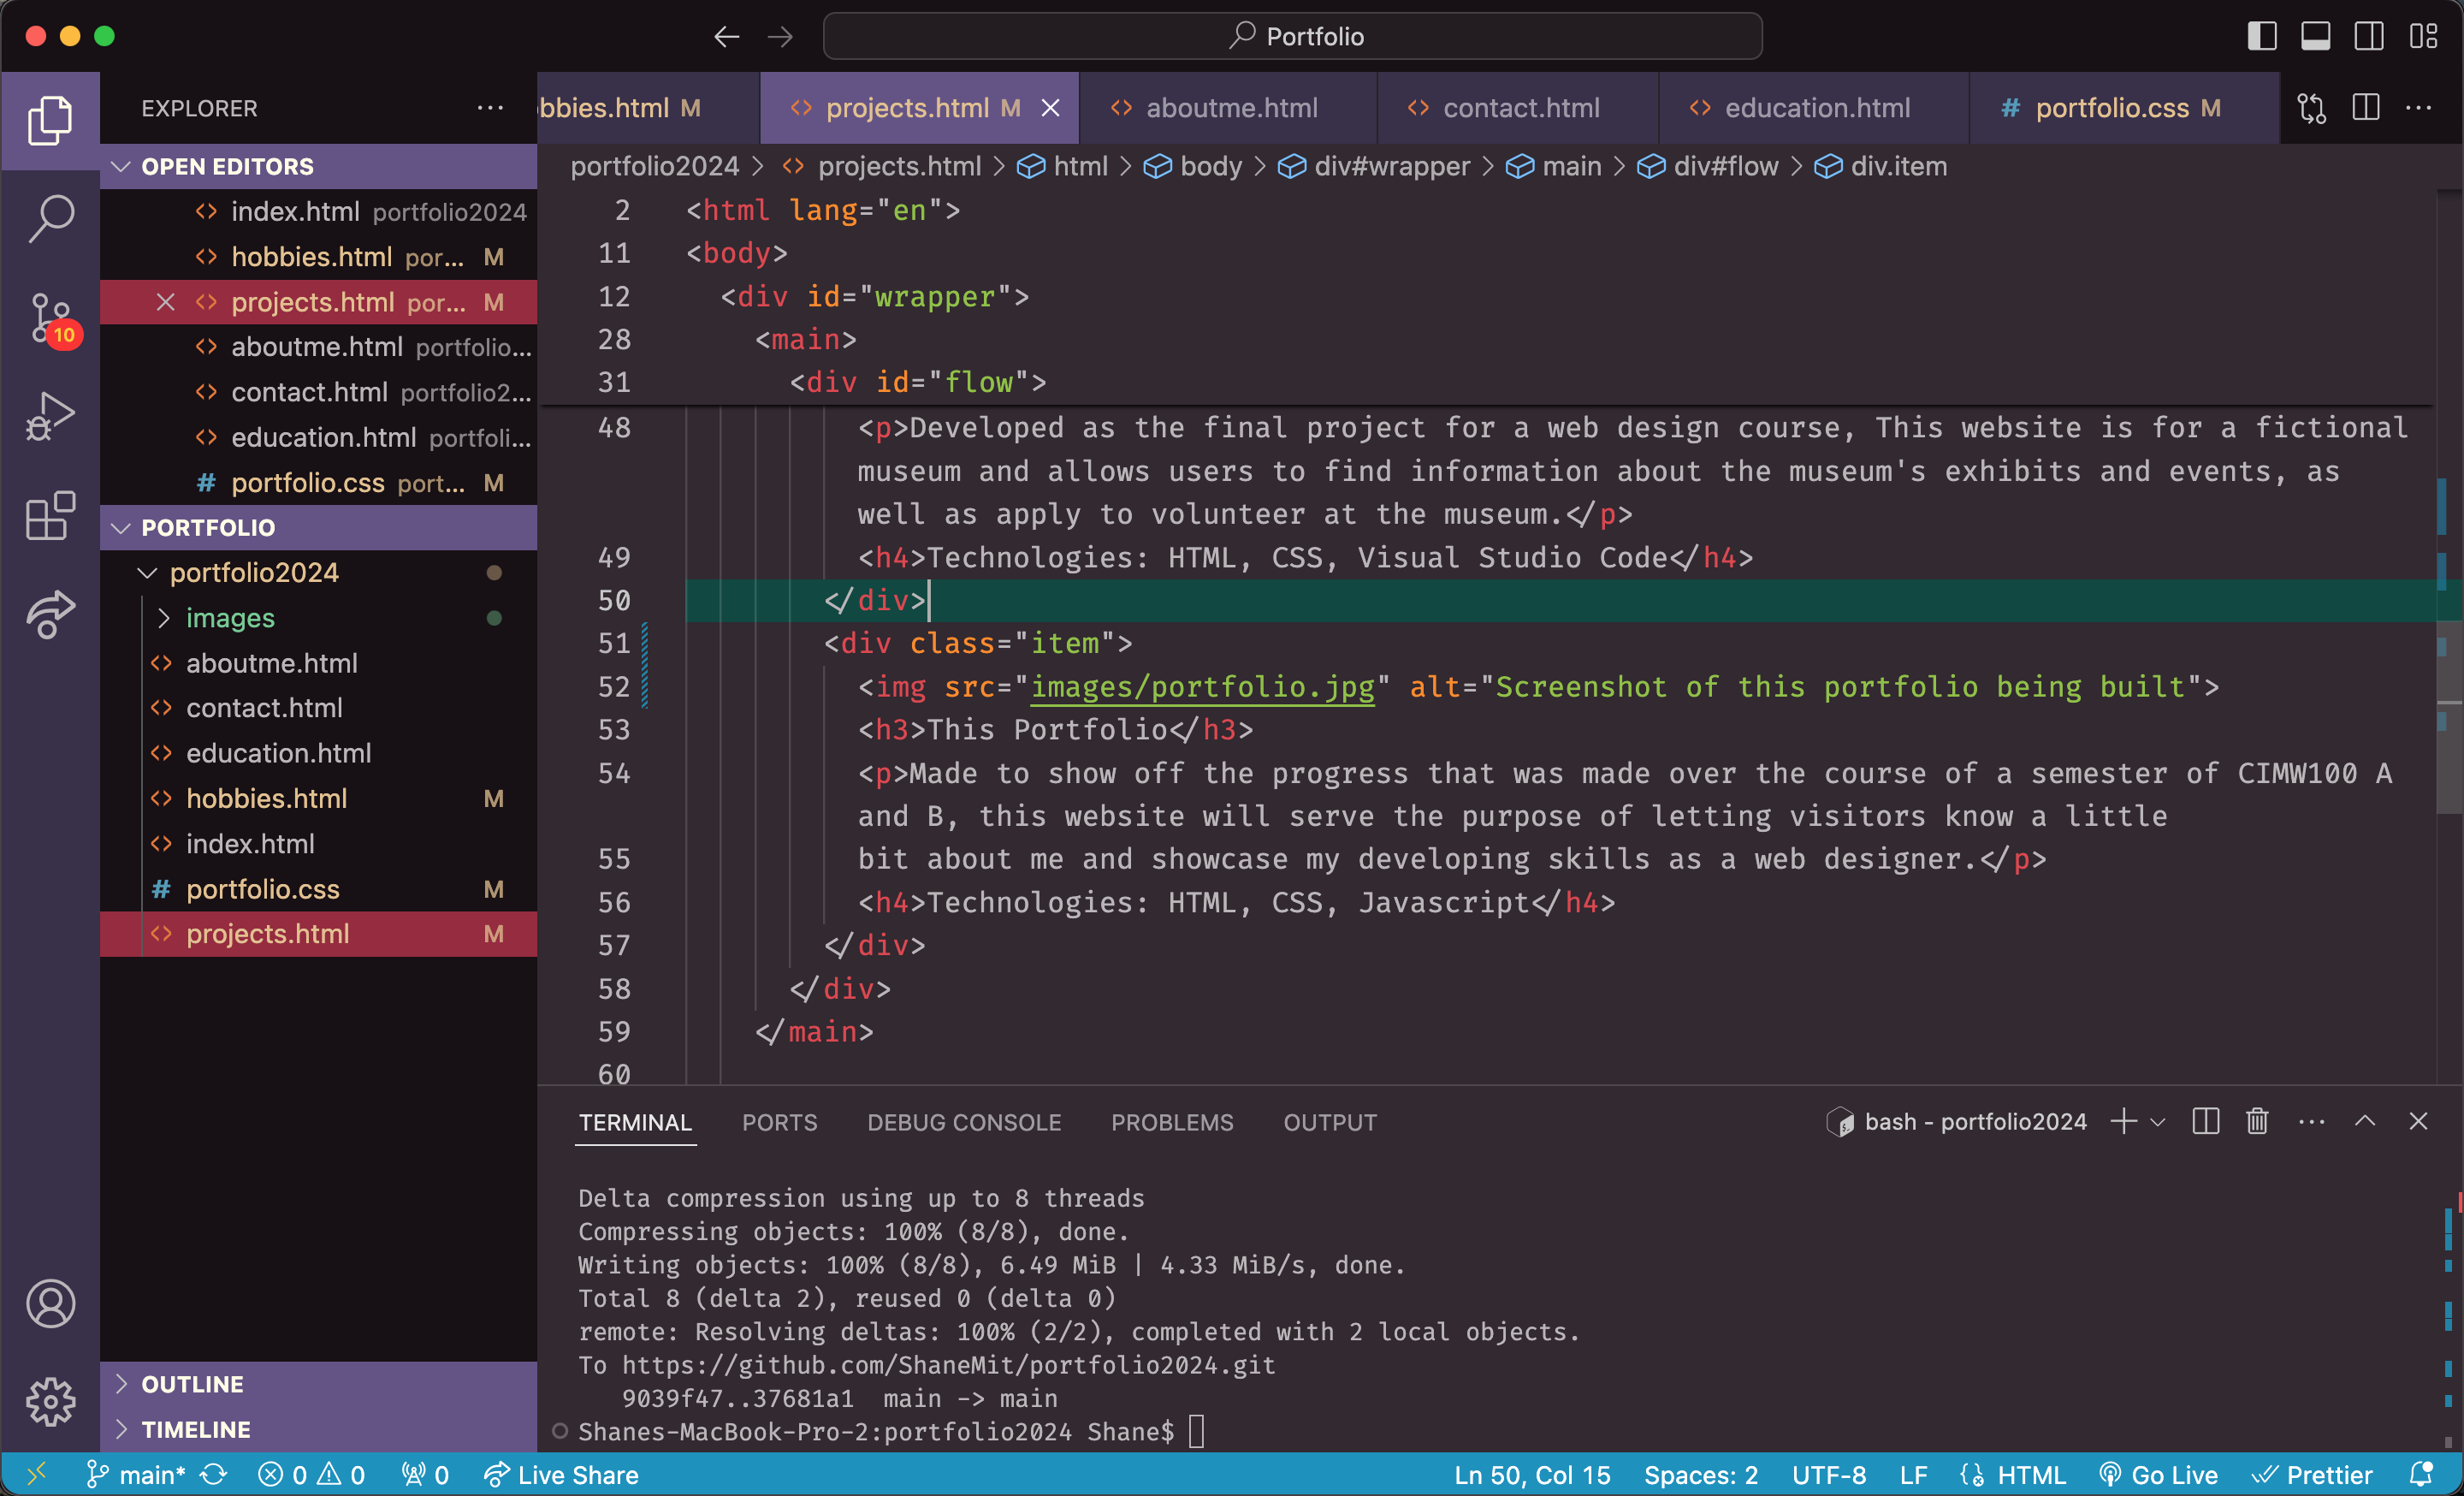Split the editor to the right

[2365, 108]
